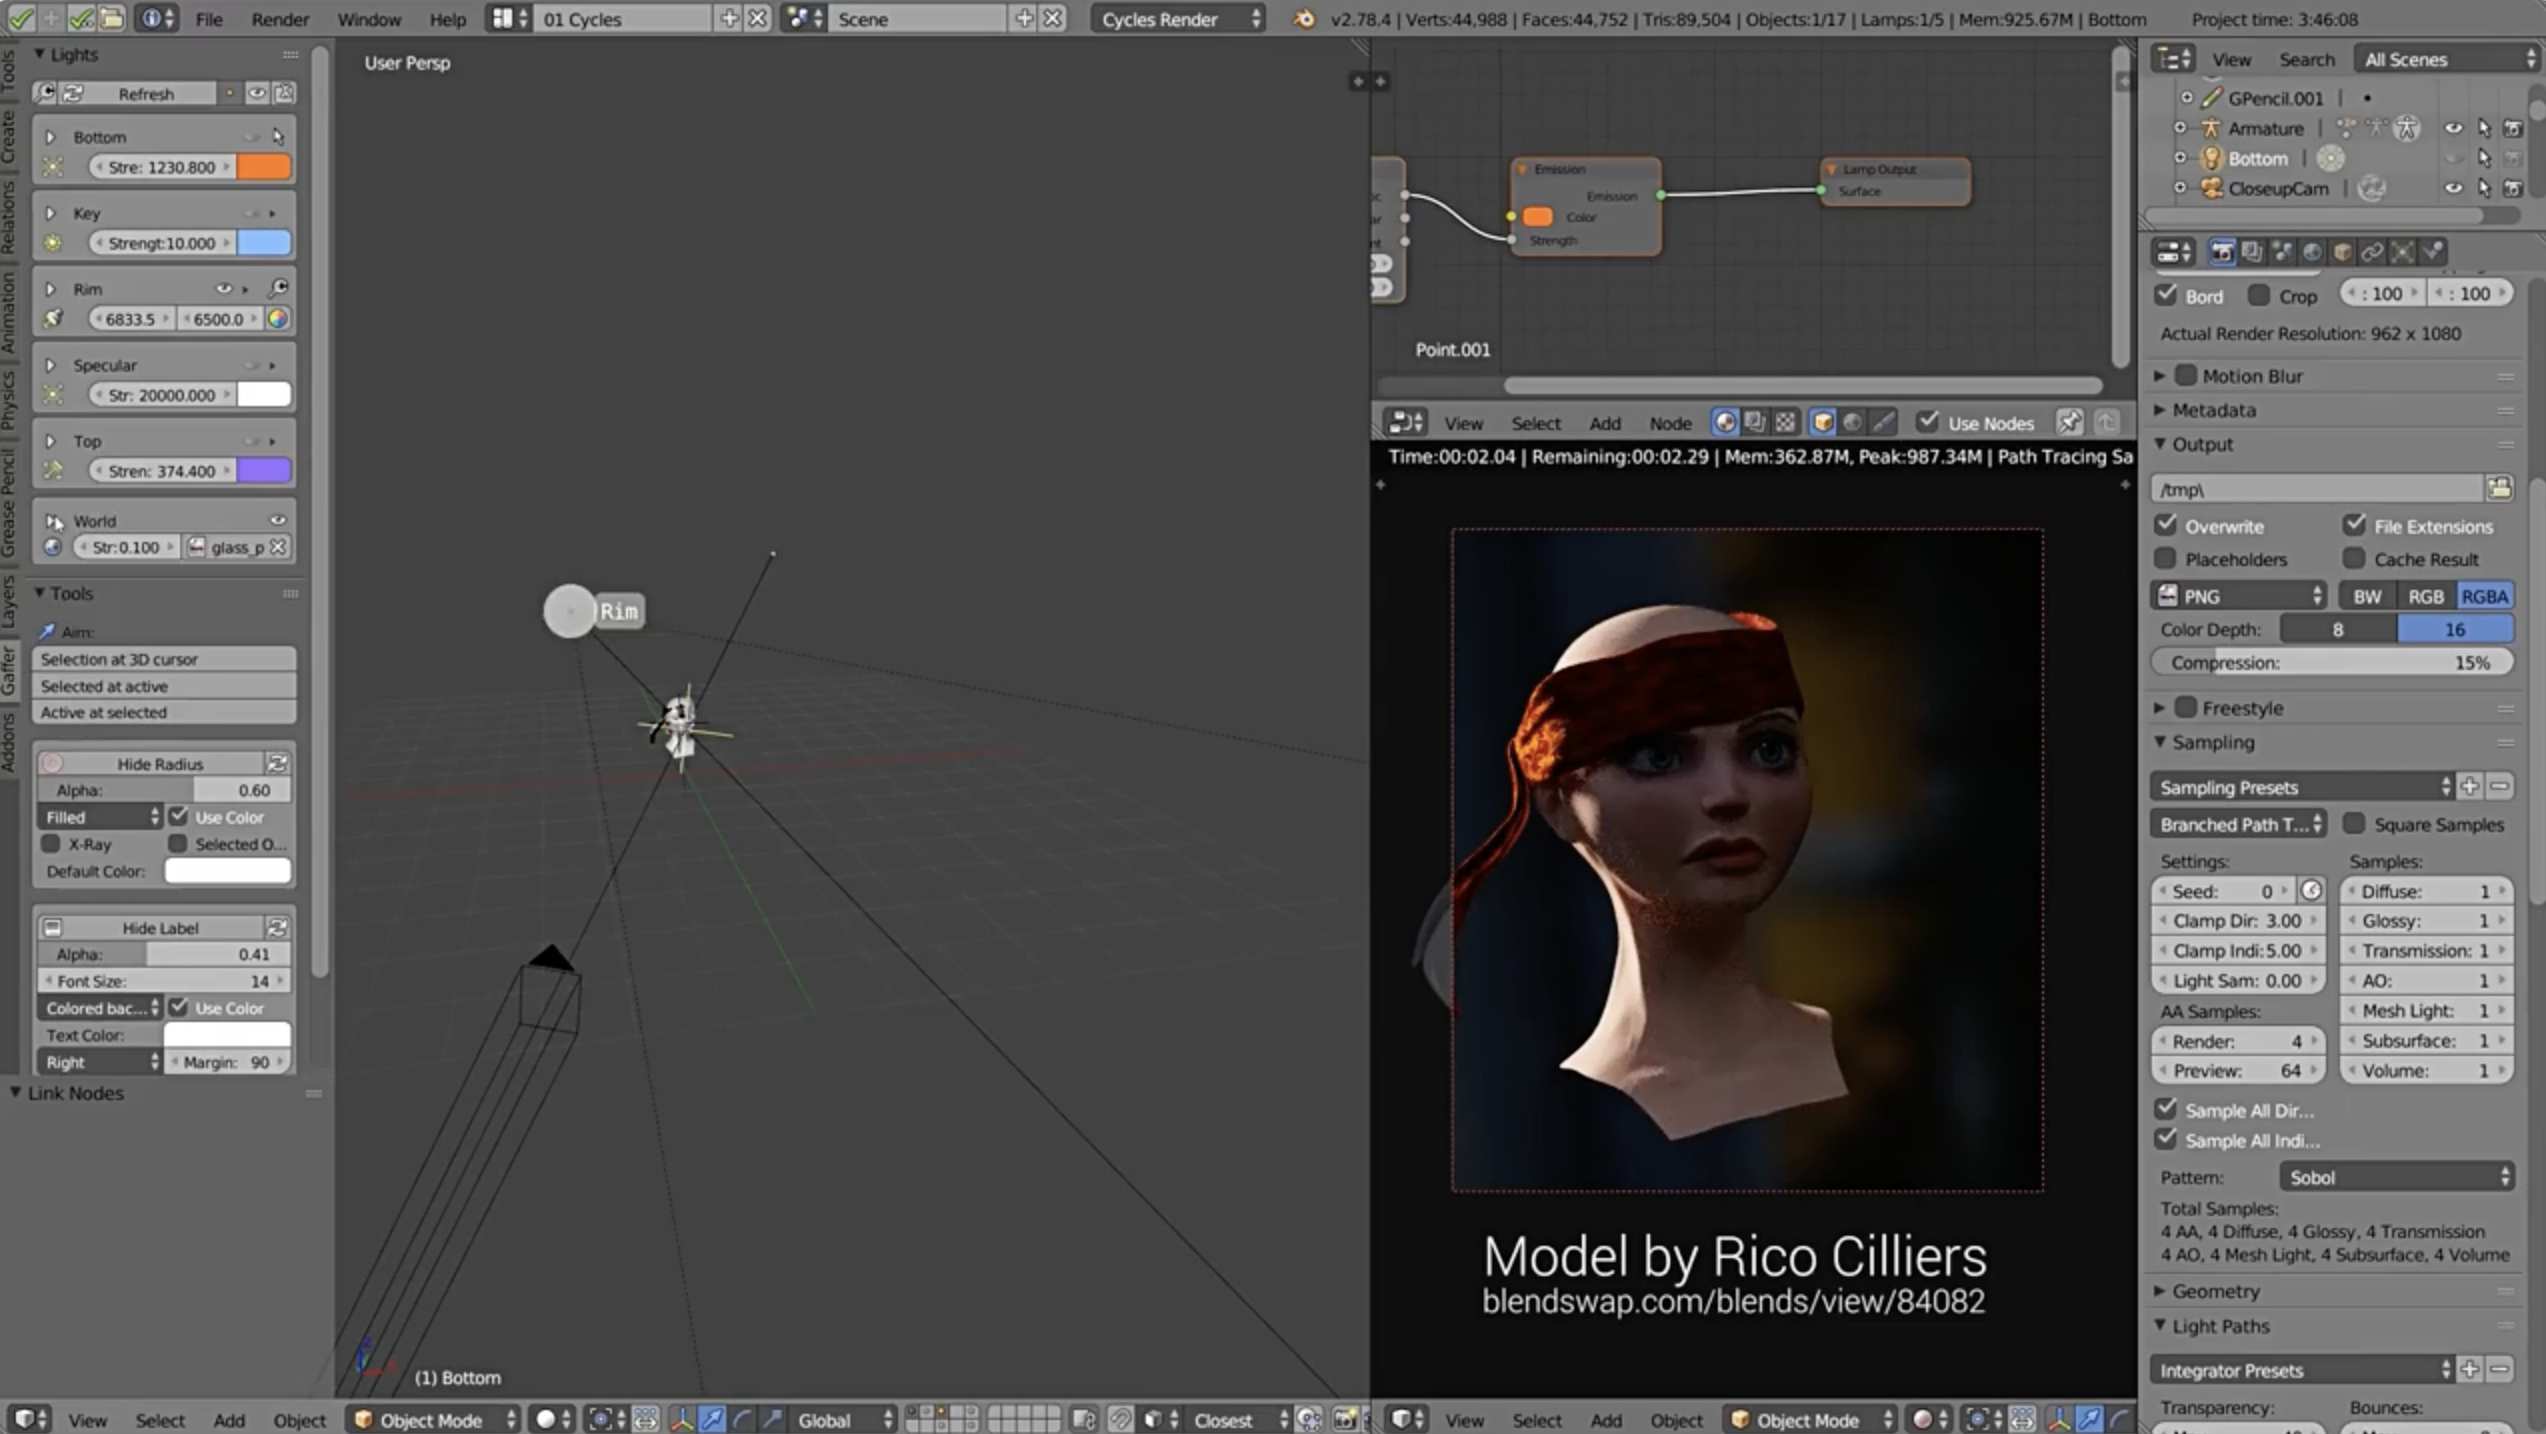2546x1434 pixels.
Task: Click the clock icon next to the Seed field
Action: pyautogui.click(x=2311, y=890)
